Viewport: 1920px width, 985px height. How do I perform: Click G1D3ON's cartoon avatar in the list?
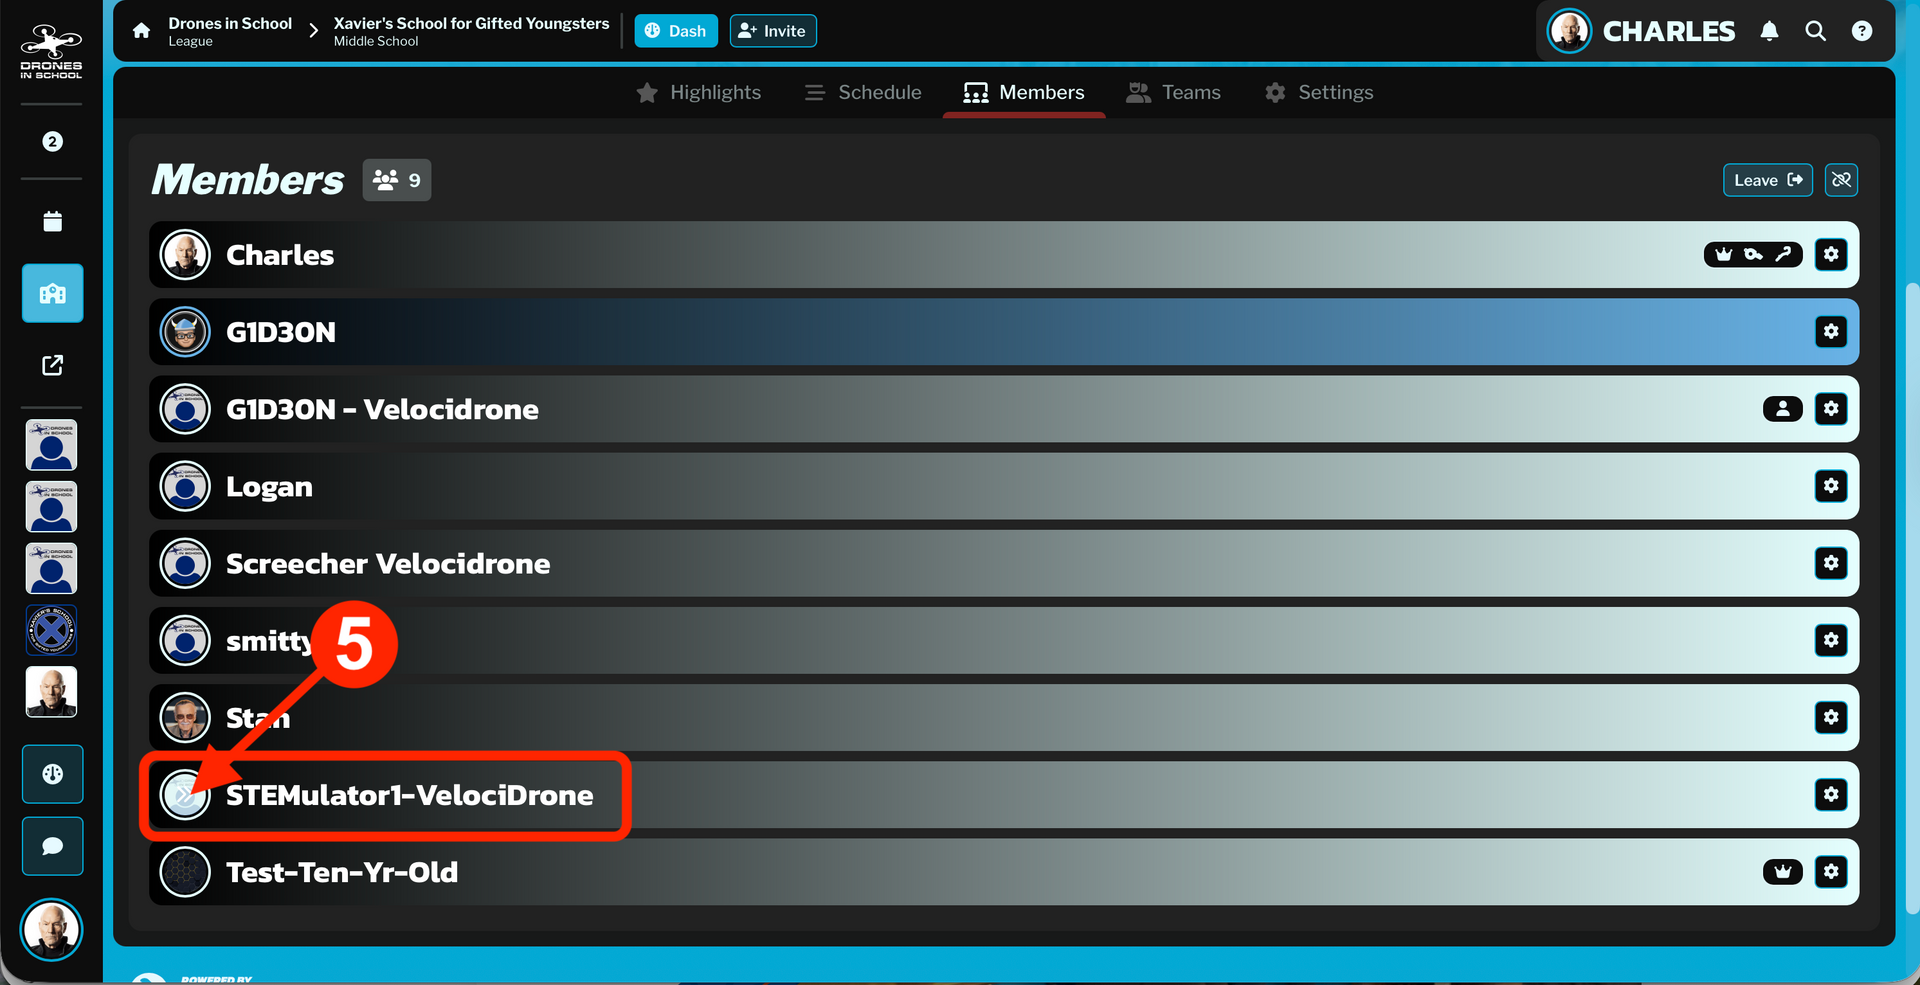[x=185, y=332]
